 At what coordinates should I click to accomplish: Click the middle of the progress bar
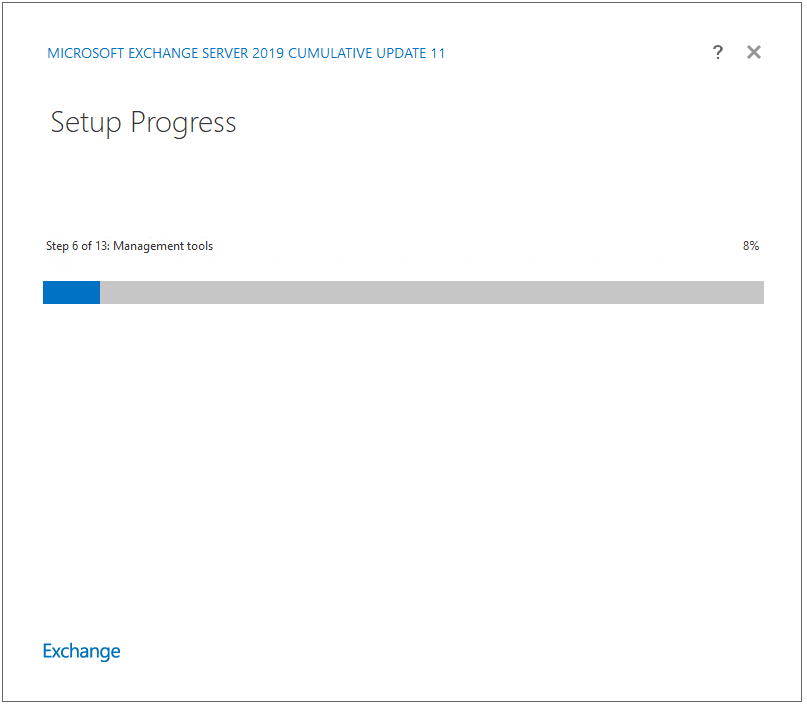click(404, 292)
